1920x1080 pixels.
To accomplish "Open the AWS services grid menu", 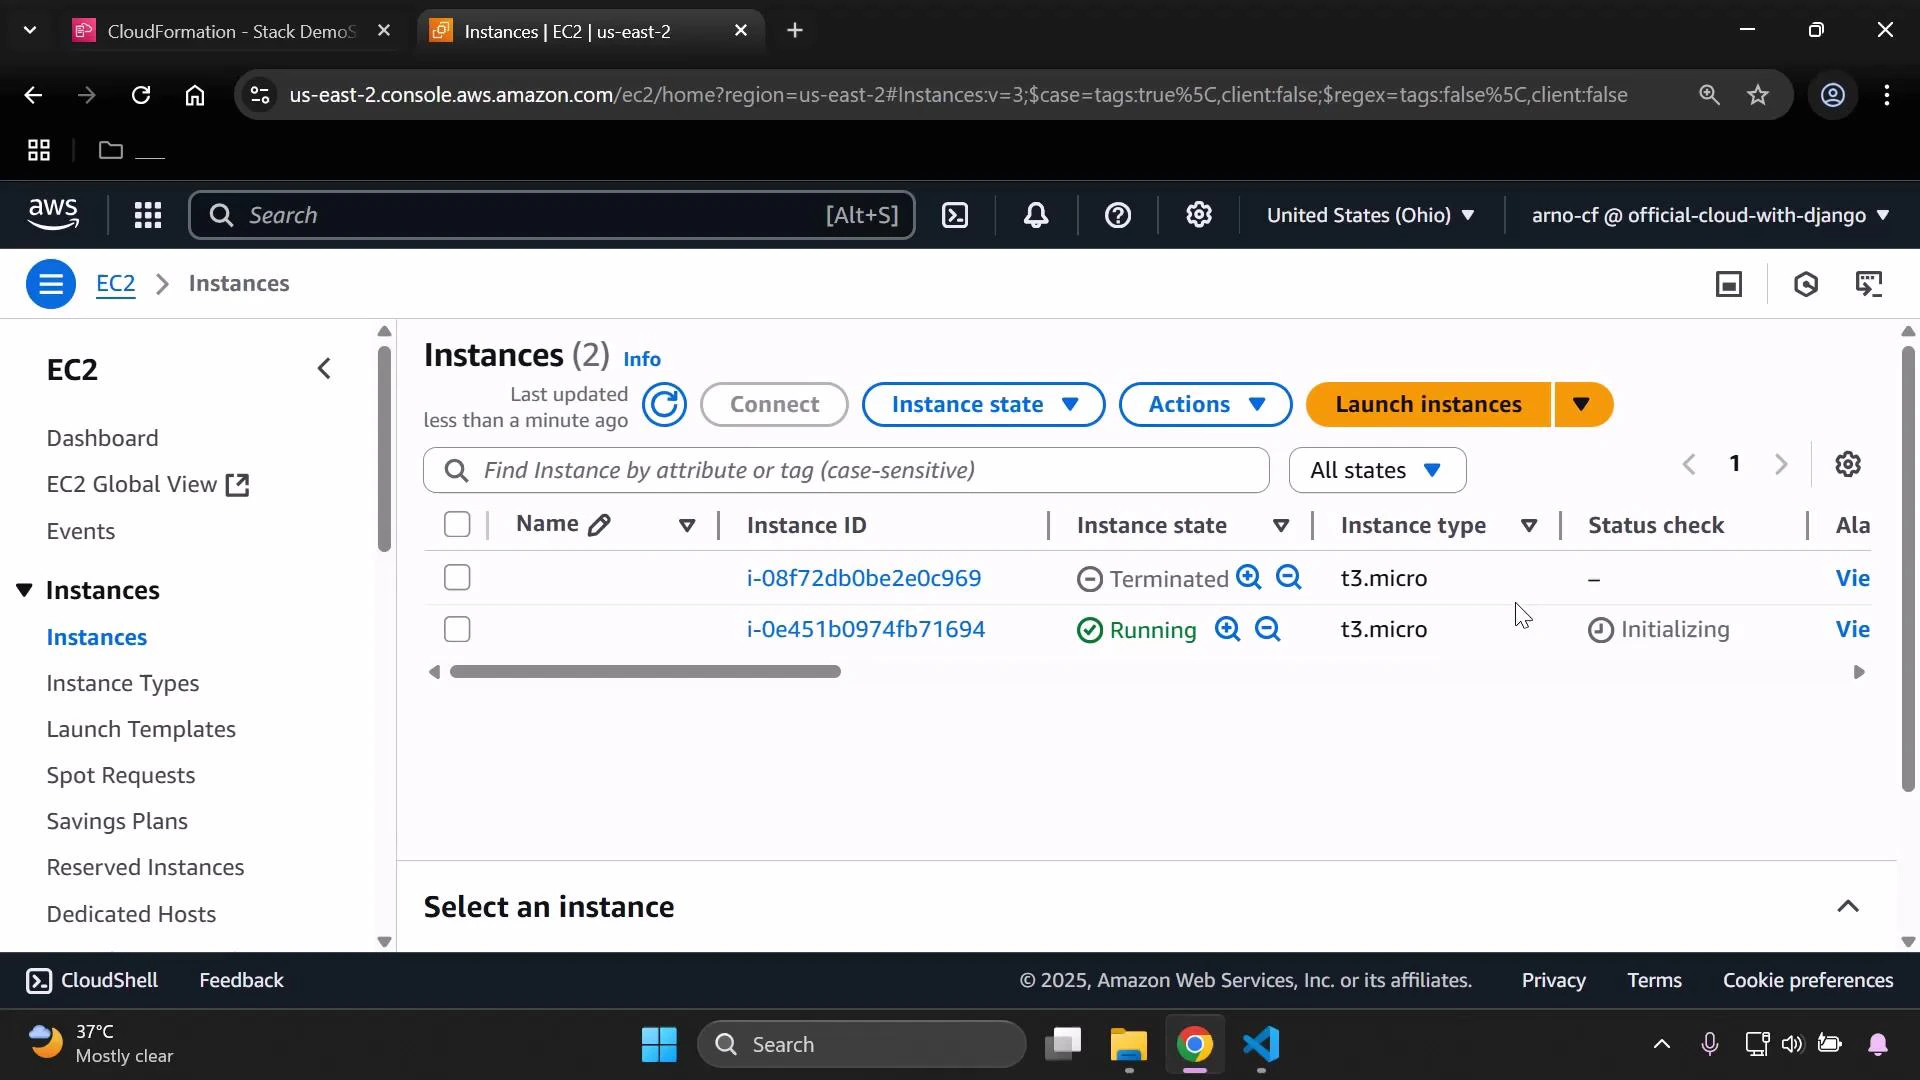I will click(x=148, y=215).
